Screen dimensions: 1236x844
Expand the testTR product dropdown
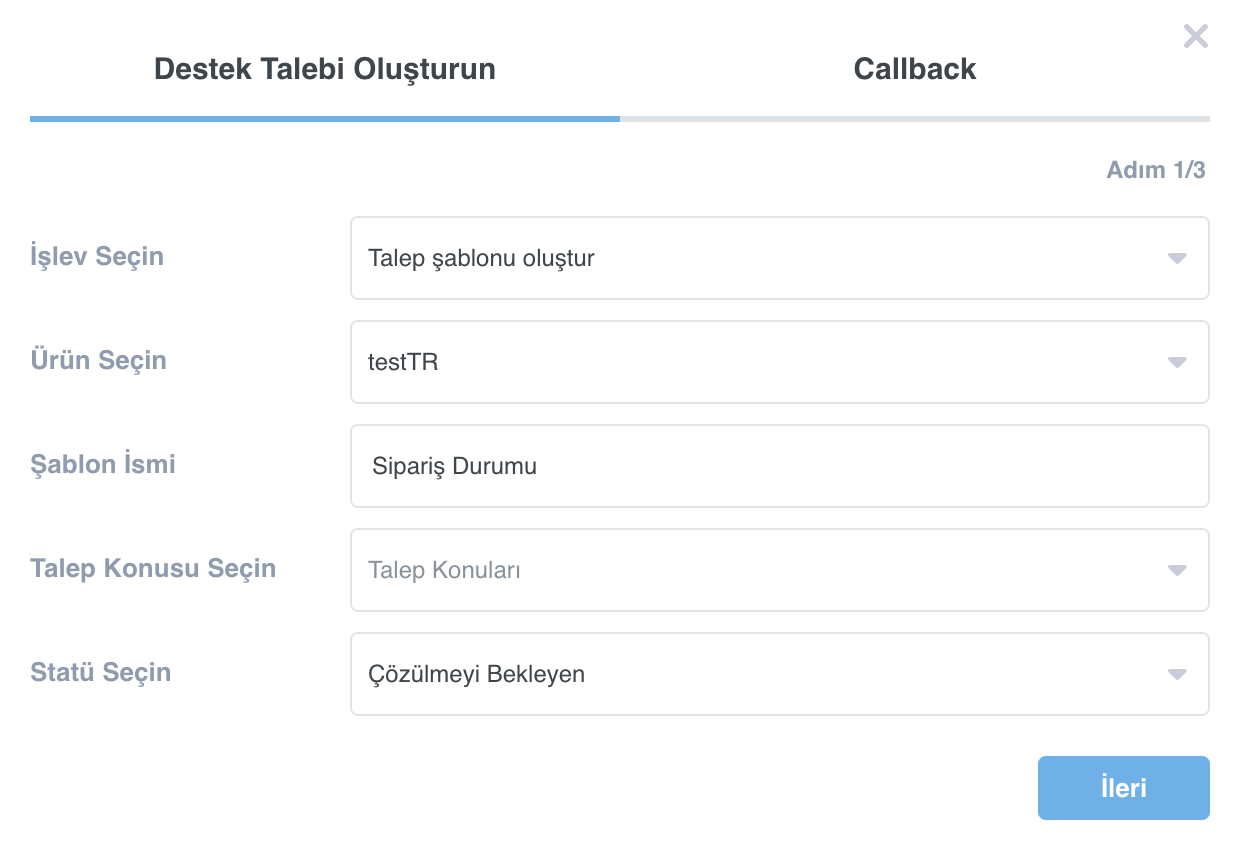pos(780,362)
